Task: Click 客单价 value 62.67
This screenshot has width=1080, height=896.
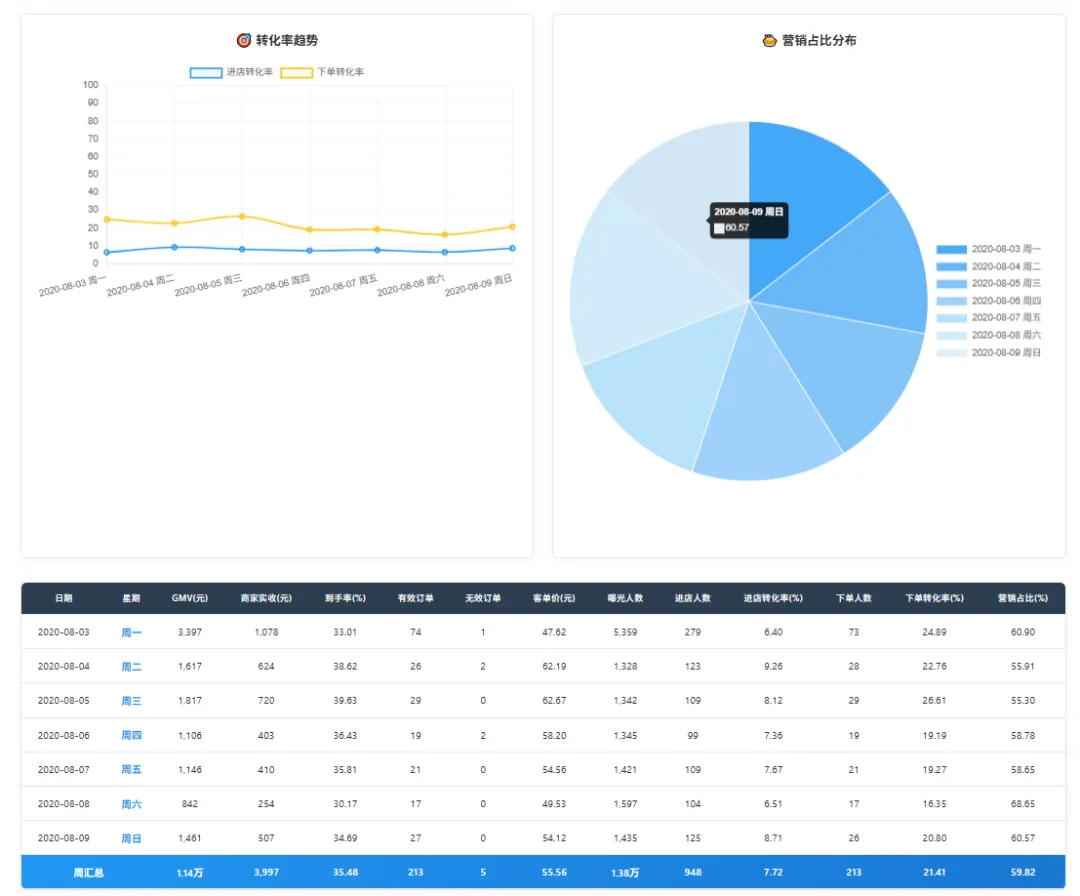Action: pyautogui.click(x=554, y=701)
